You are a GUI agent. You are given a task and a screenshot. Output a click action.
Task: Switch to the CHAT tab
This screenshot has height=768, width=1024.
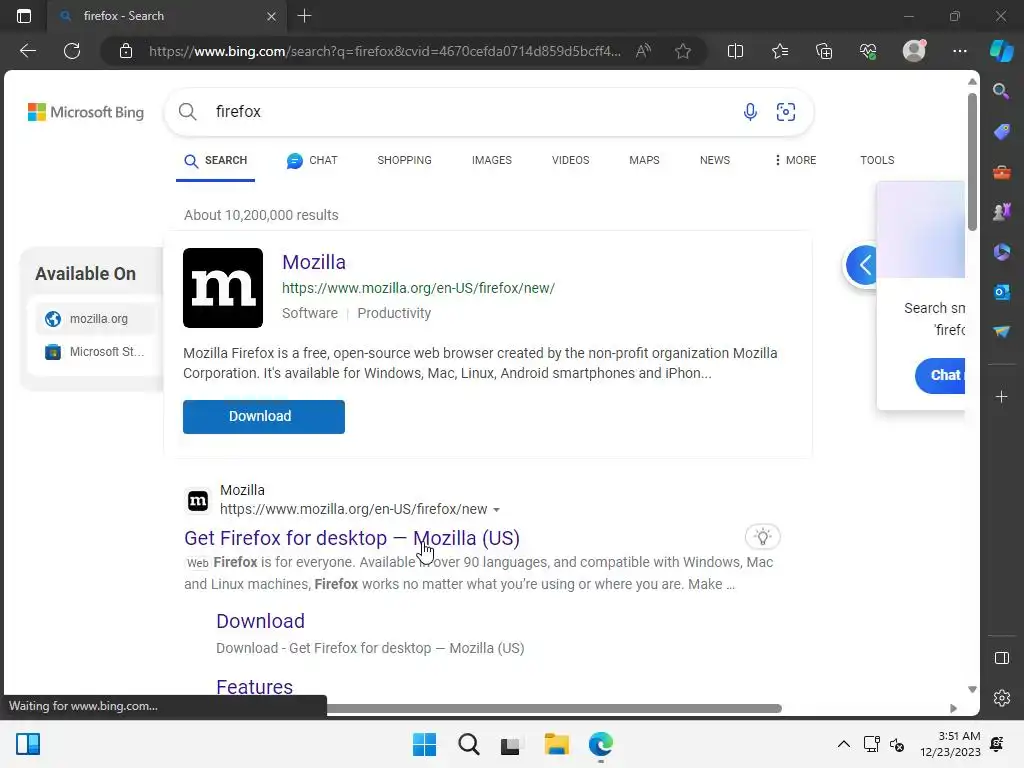click(x=312, y=161)
